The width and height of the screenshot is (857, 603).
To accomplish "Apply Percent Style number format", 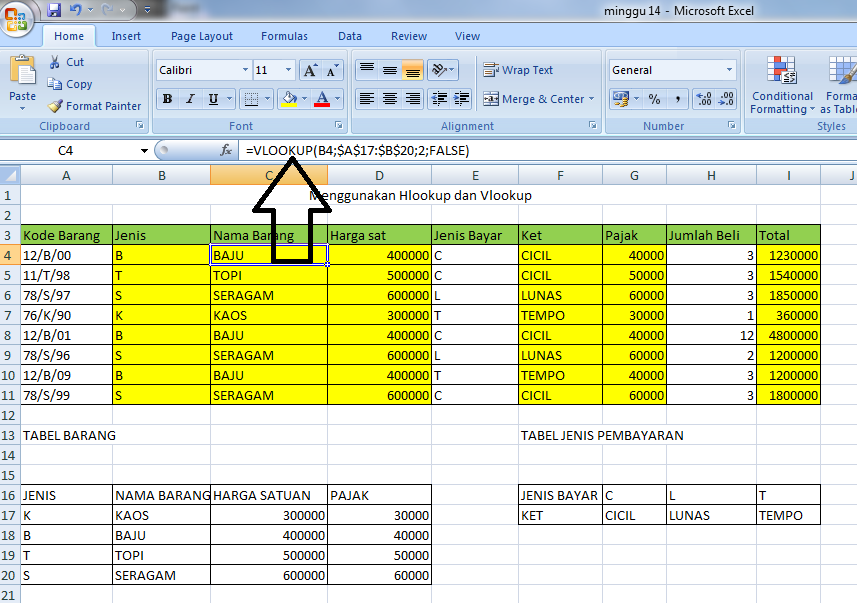I will [x=654, y=100].
